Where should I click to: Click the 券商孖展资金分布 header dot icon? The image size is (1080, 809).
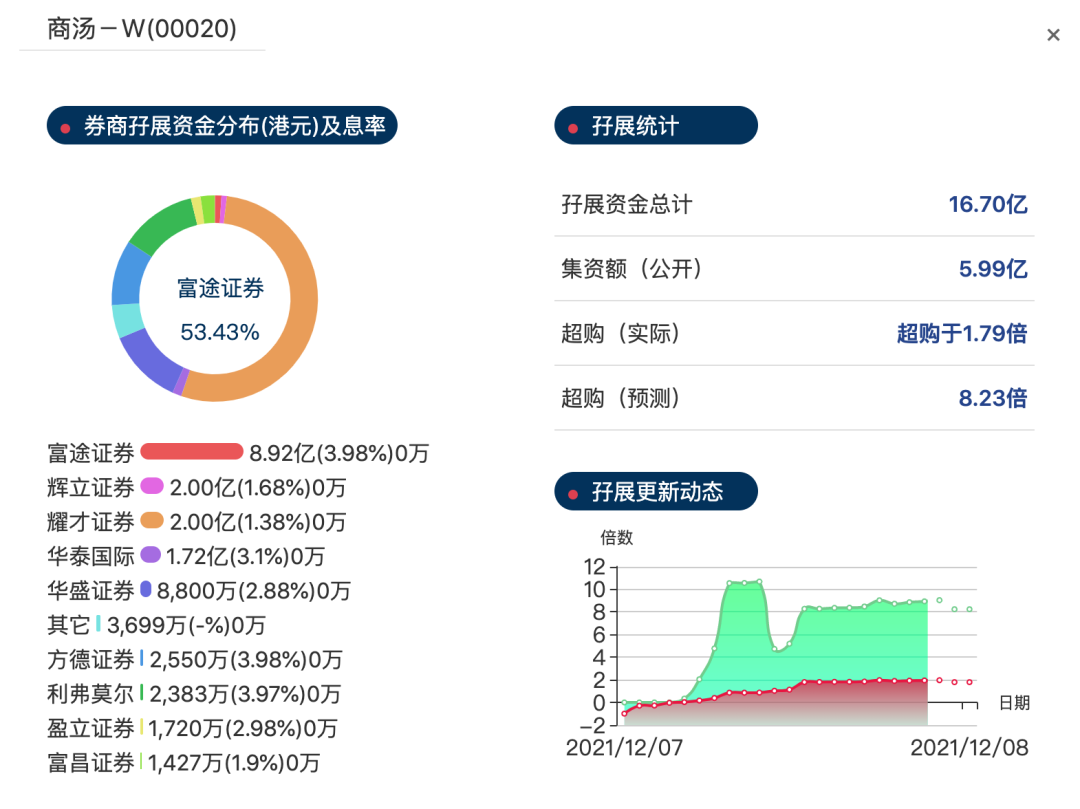(63, 126)
